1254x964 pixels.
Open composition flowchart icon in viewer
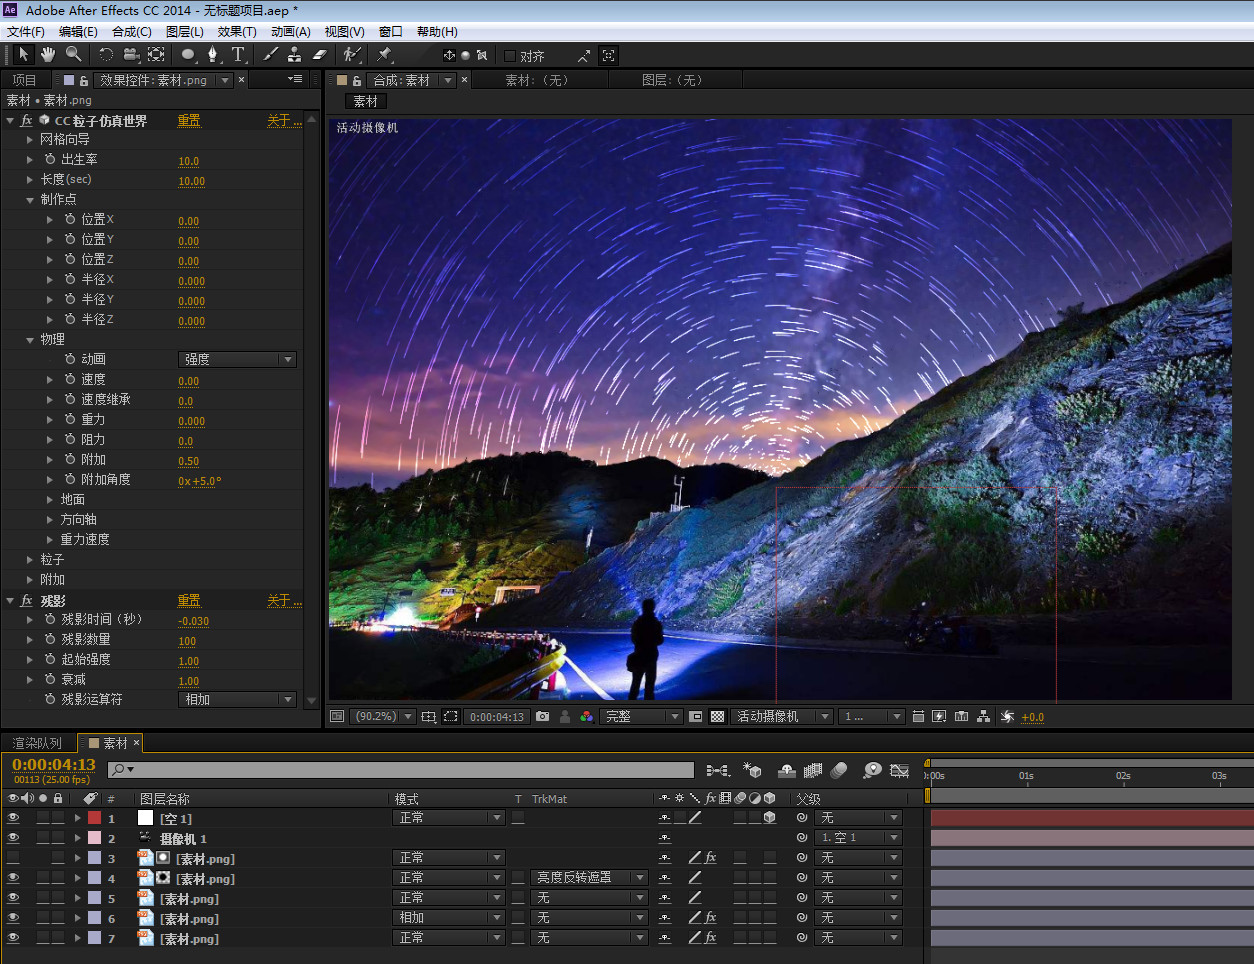(x=984, y=717)
